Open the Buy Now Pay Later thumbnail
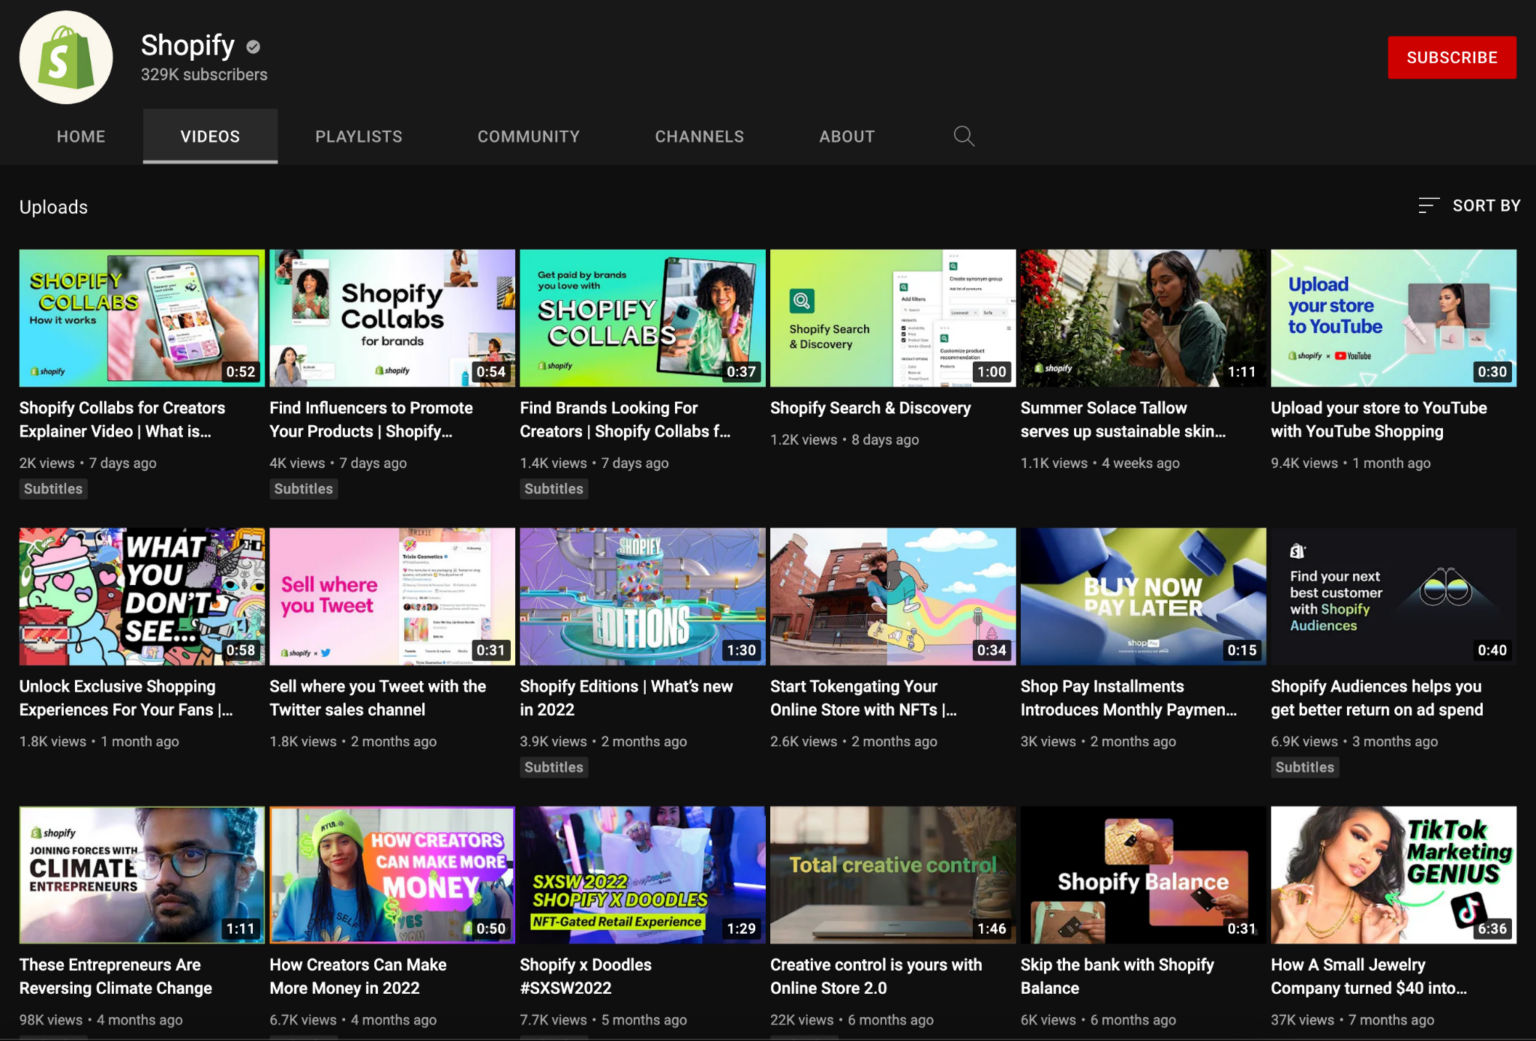Screen dimensions: 1536x1041 click(x=1142, y=596)
